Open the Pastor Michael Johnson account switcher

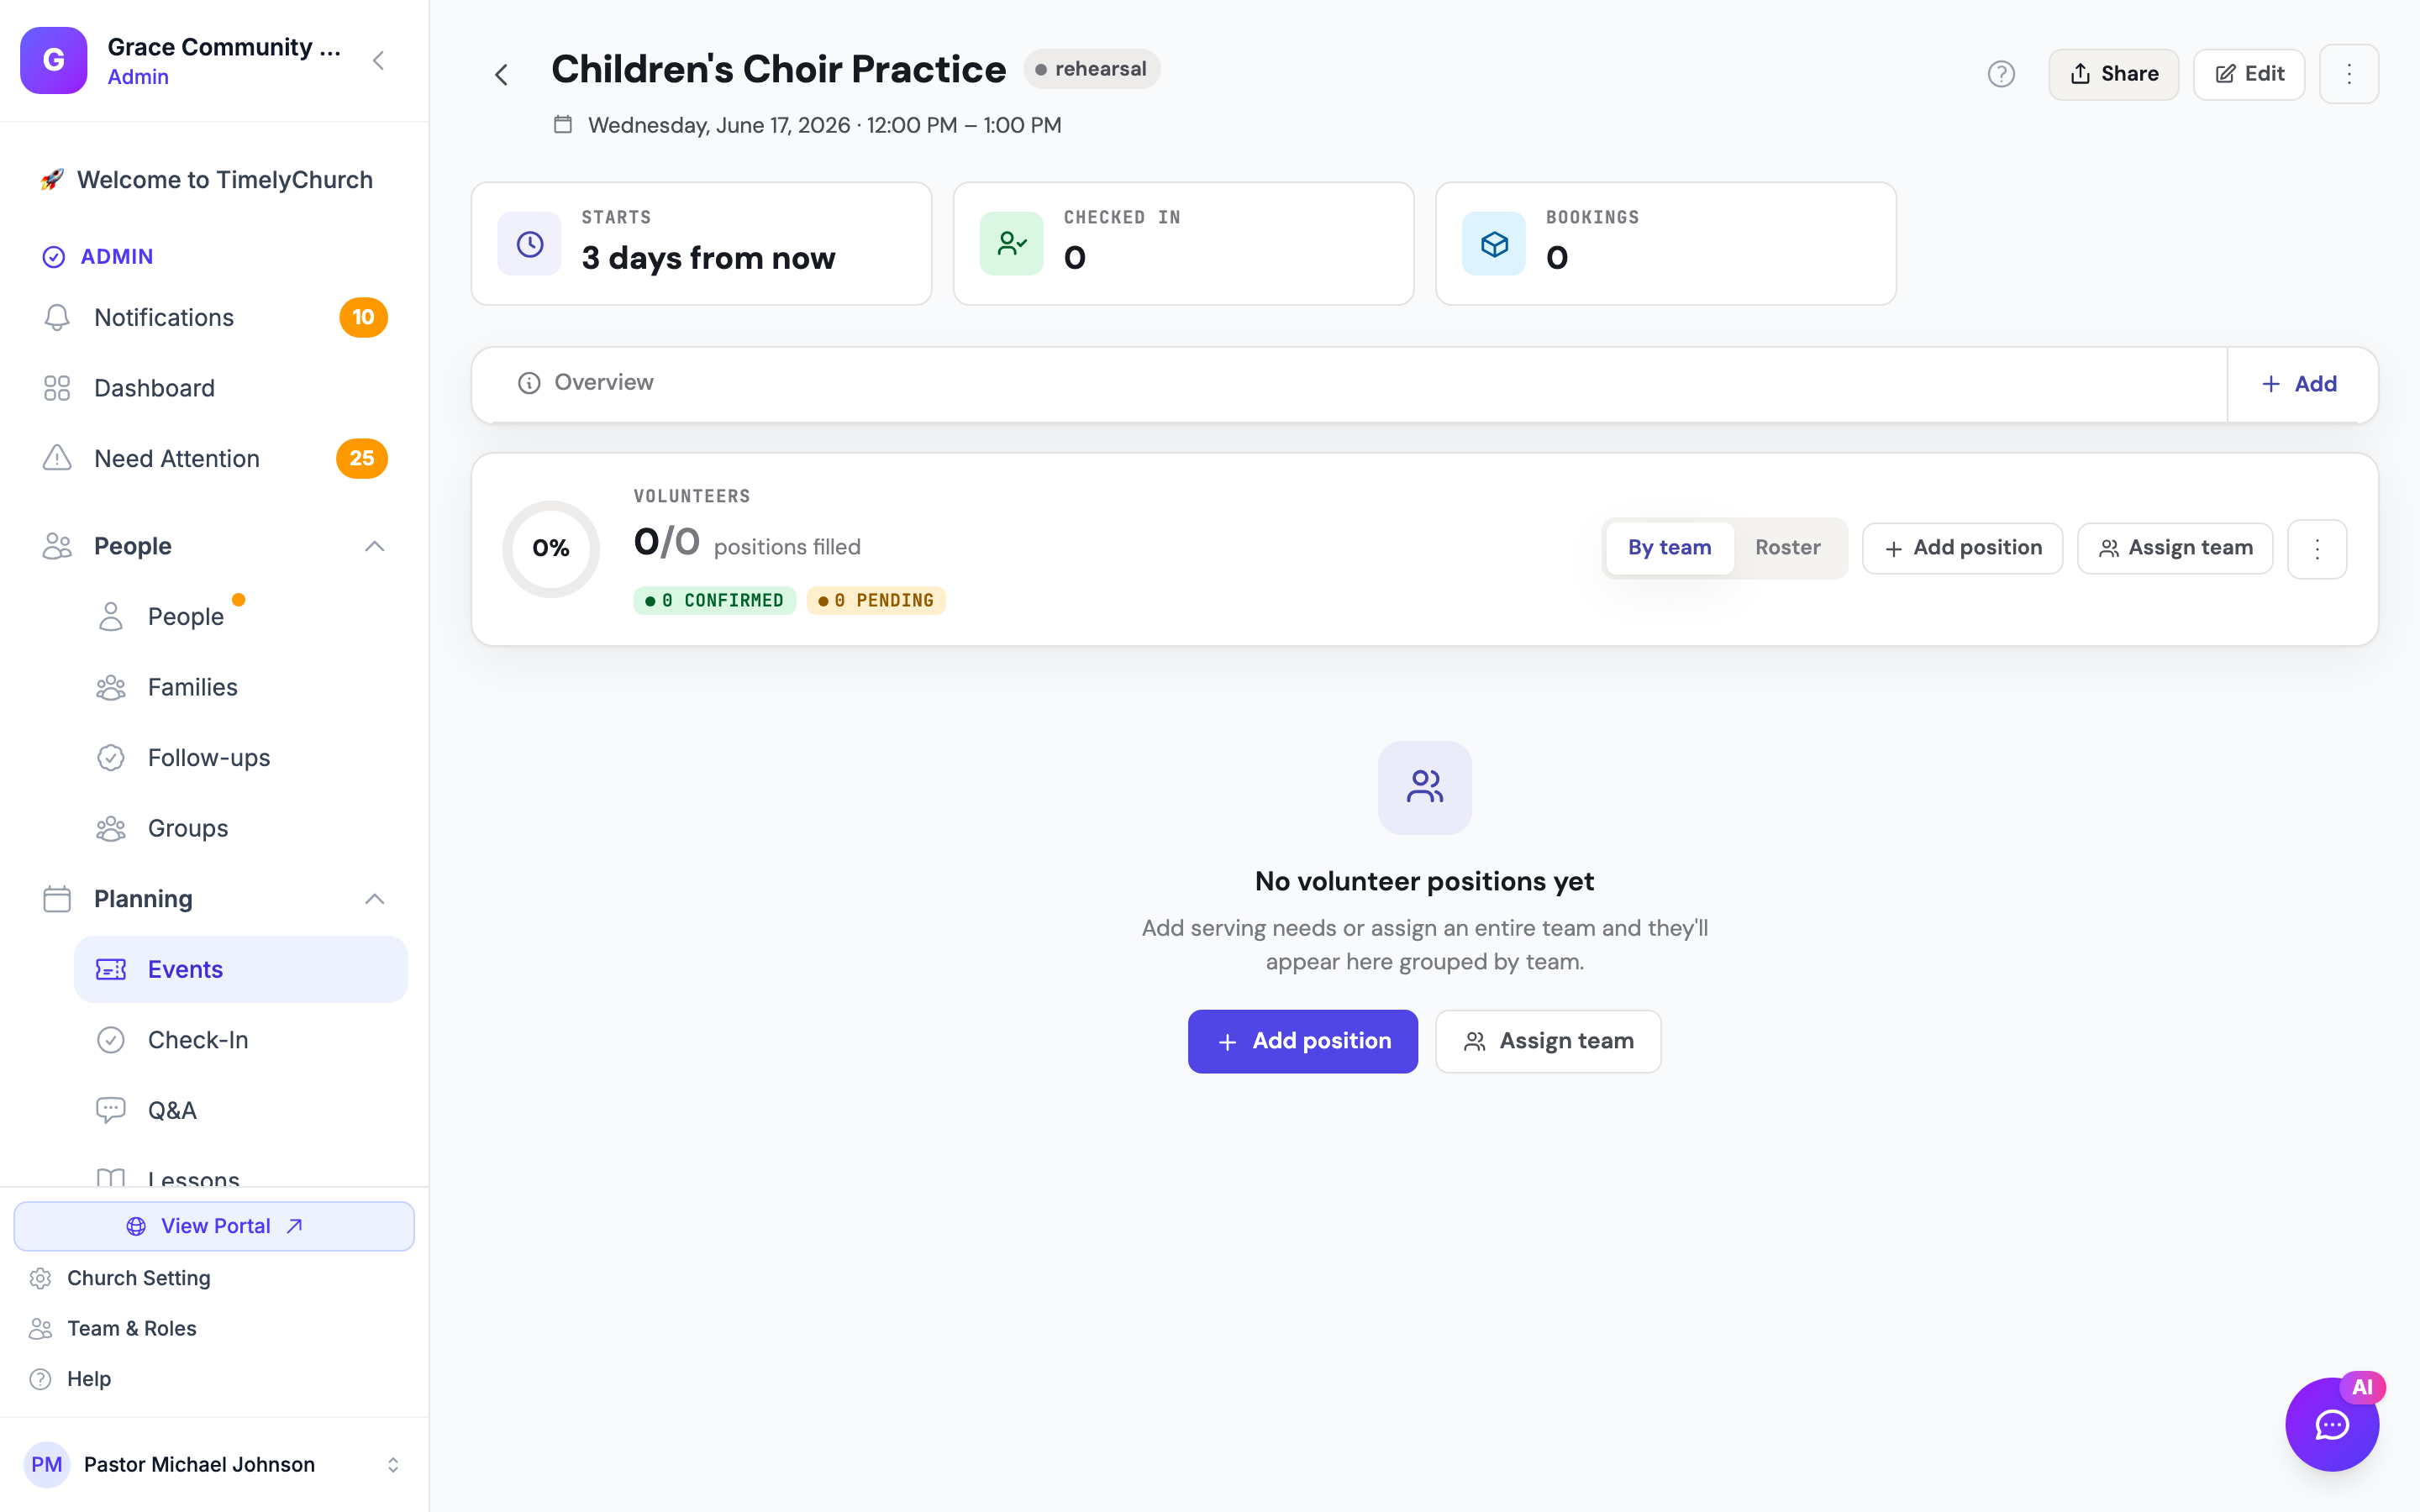[214, 1464]
